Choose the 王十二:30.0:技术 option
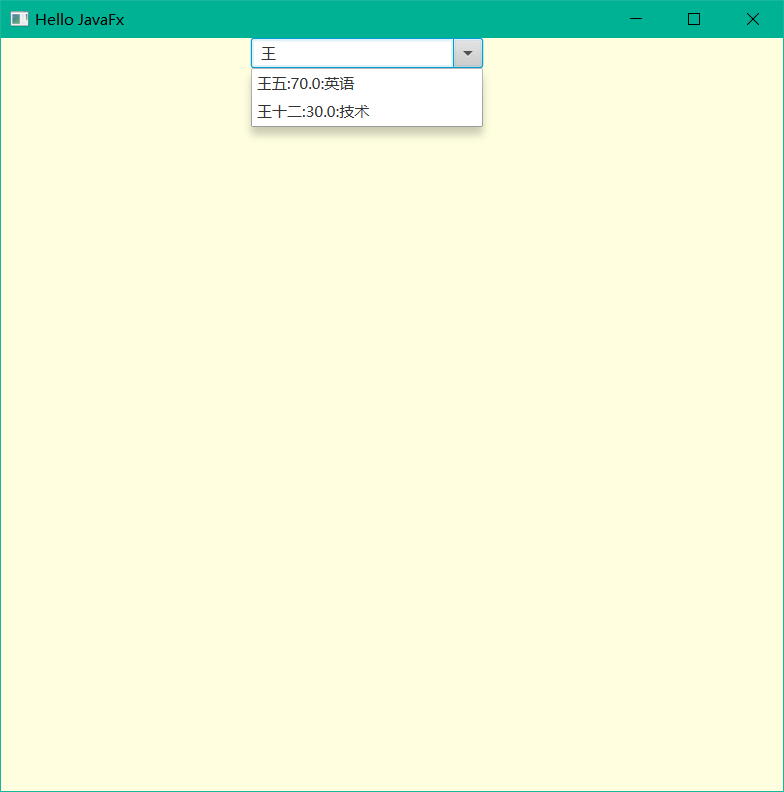The width and height of the screenshot is (784, 792). 367,111
